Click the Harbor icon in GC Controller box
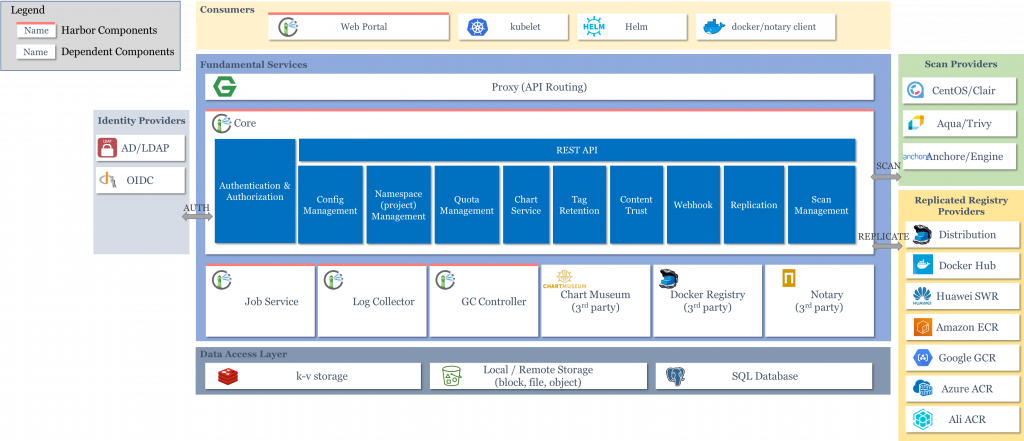The image size is (1024, 441). (446, 280)
